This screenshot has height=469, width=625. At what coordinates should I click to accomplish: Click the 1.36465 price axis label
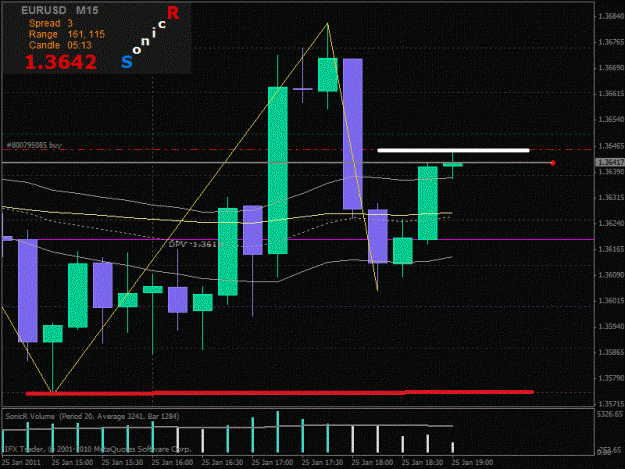611,146
